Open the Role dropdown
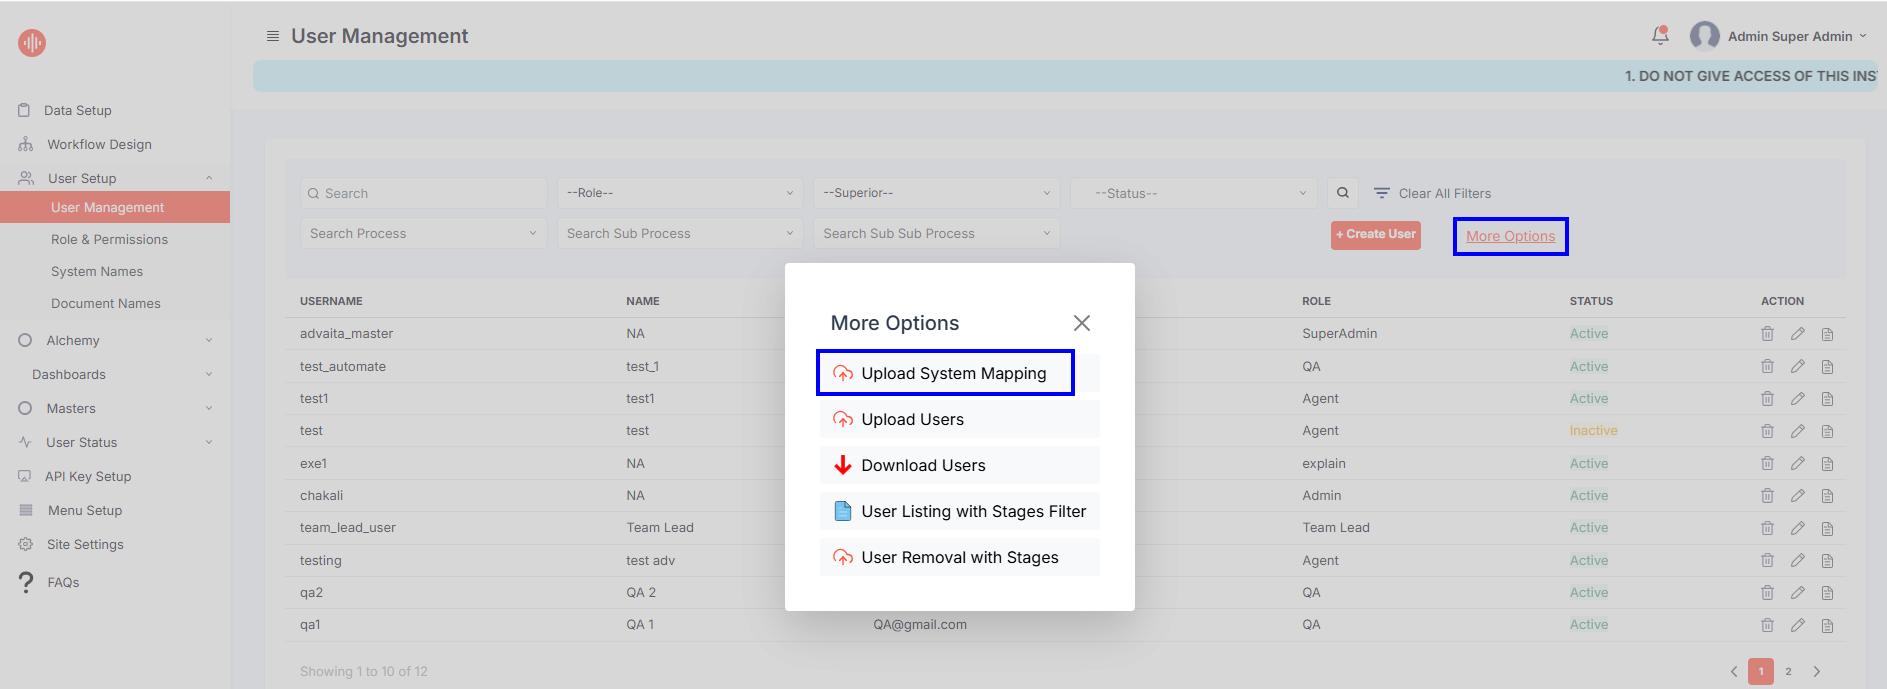 [x=680, y=193]
